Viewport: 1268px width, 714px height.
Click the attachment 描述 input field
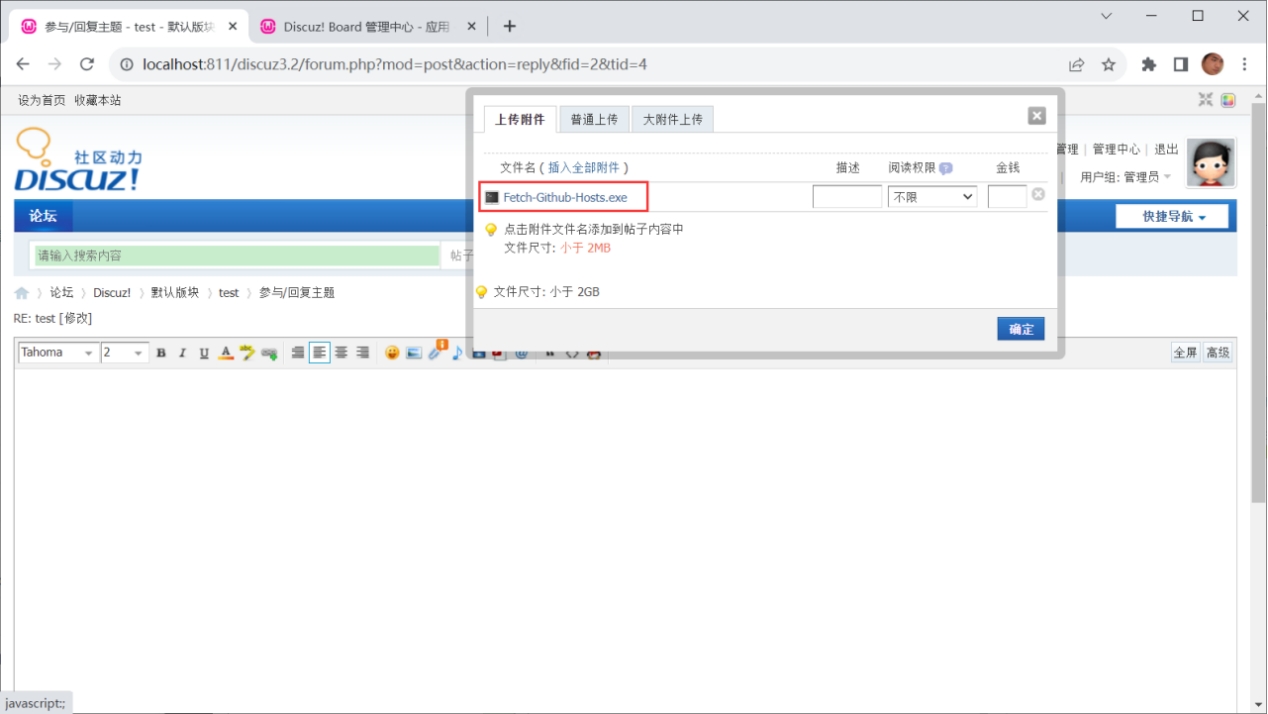coord(847,197)
